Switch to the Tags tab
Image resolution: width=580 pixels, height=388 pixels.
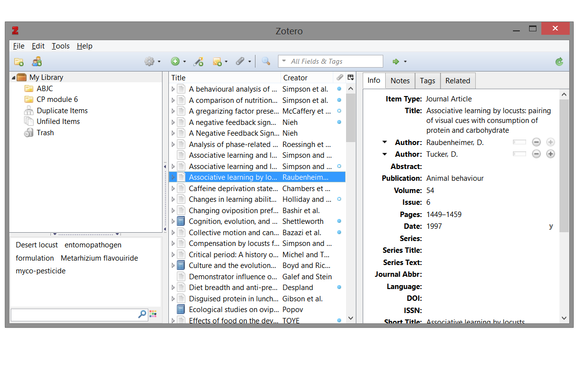coord(427,81)
